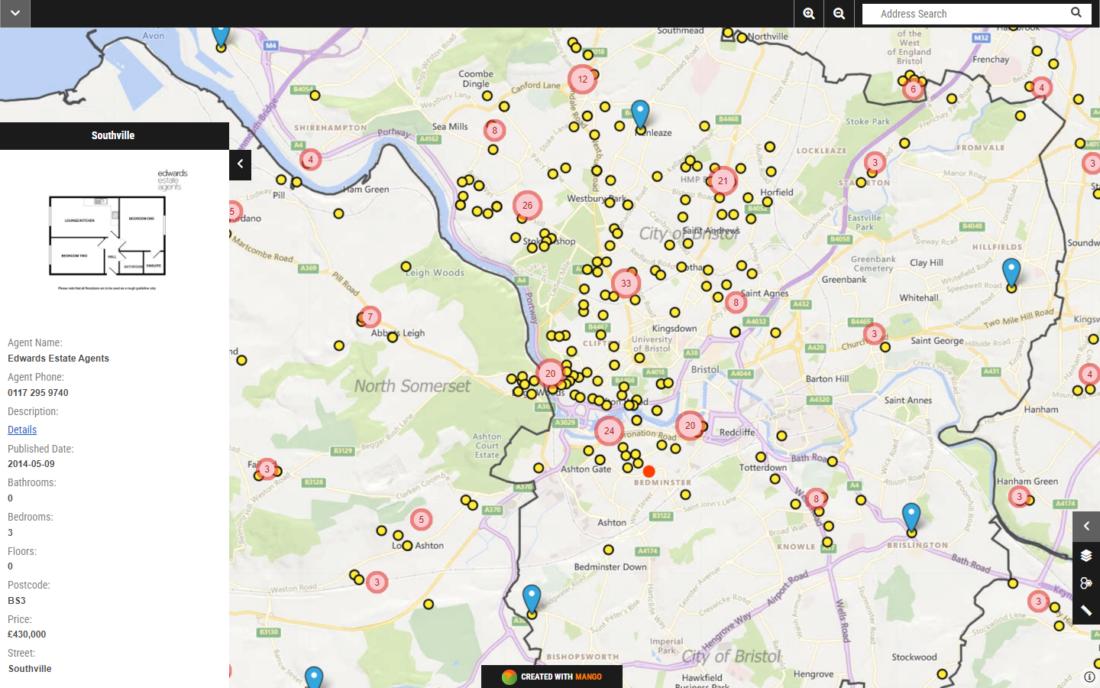The width and height of the screenshot is (1100, 688).
Task: Click the cluster marker showing 21 near Horfield
Action: pos(722,180)
